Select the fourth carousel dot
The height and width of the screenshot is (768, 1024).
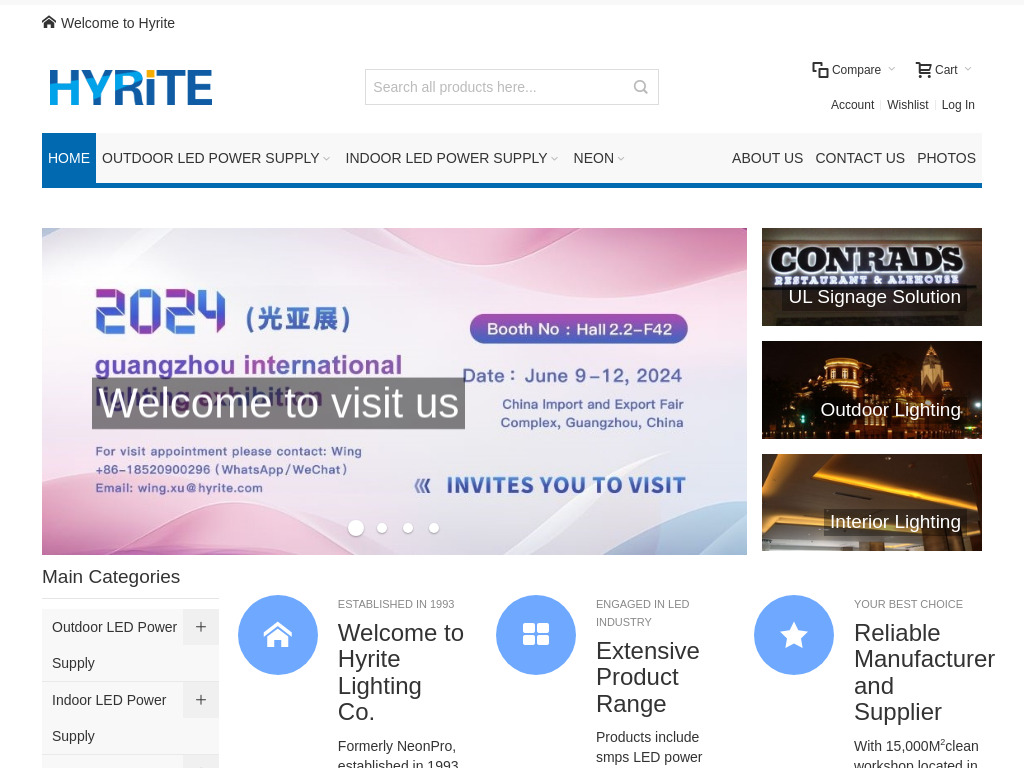434,528
